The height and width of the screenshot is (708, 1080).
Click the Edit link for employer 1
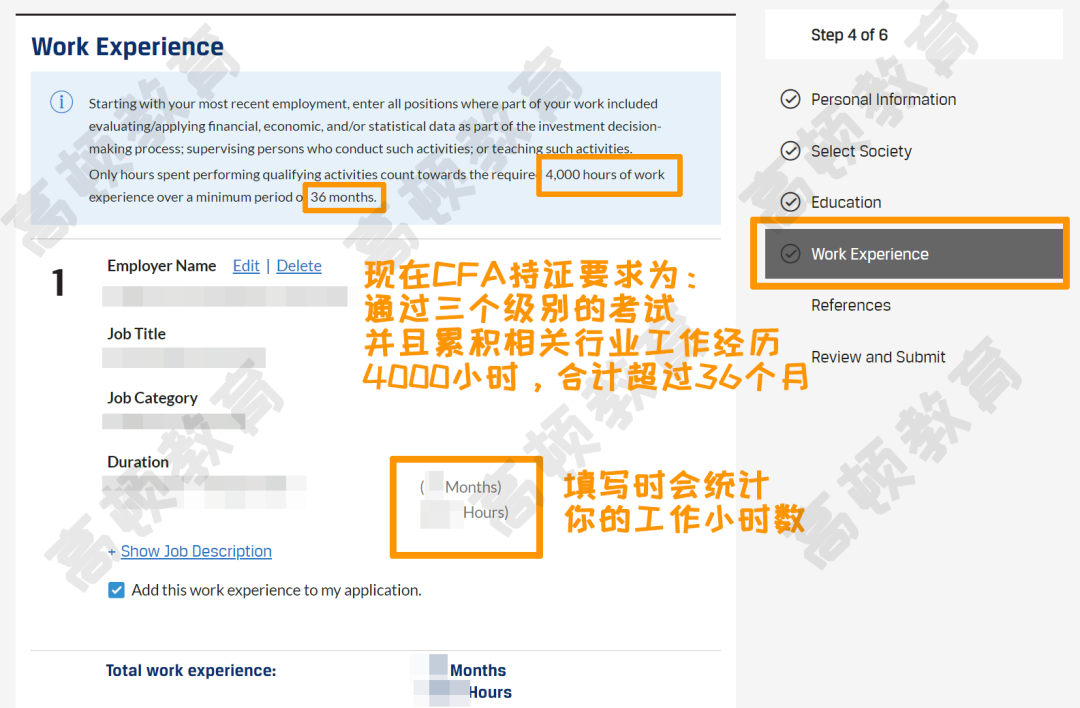[246, 266]
